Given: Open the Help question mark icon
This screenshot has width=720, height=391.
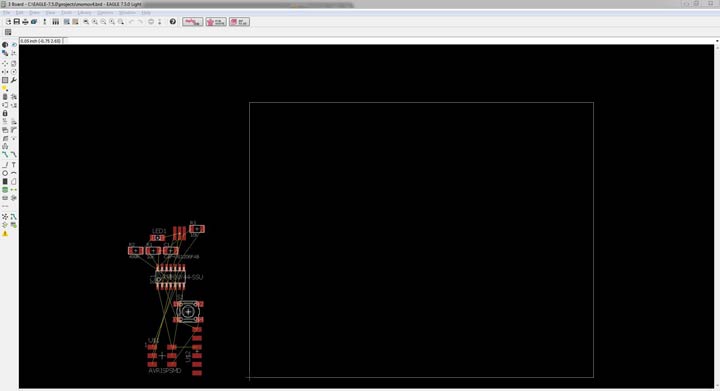Looking at the screenshot, I should pos(173,22).
